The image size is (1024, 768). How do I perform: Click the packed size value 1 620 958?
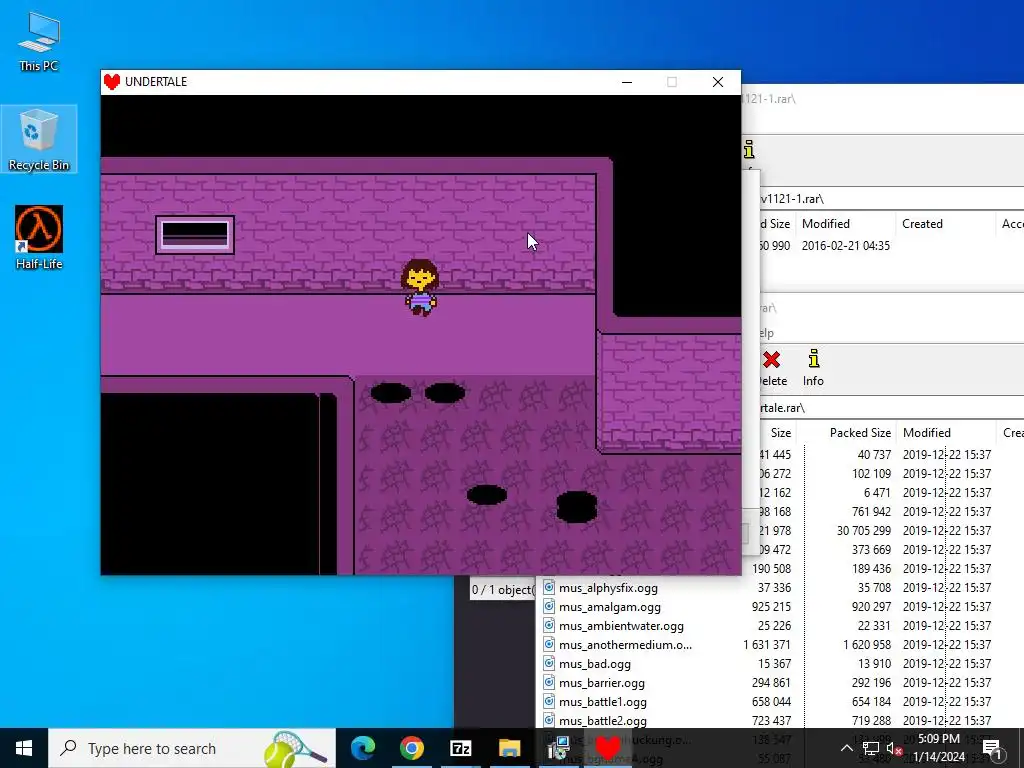[x=867, y=645]
